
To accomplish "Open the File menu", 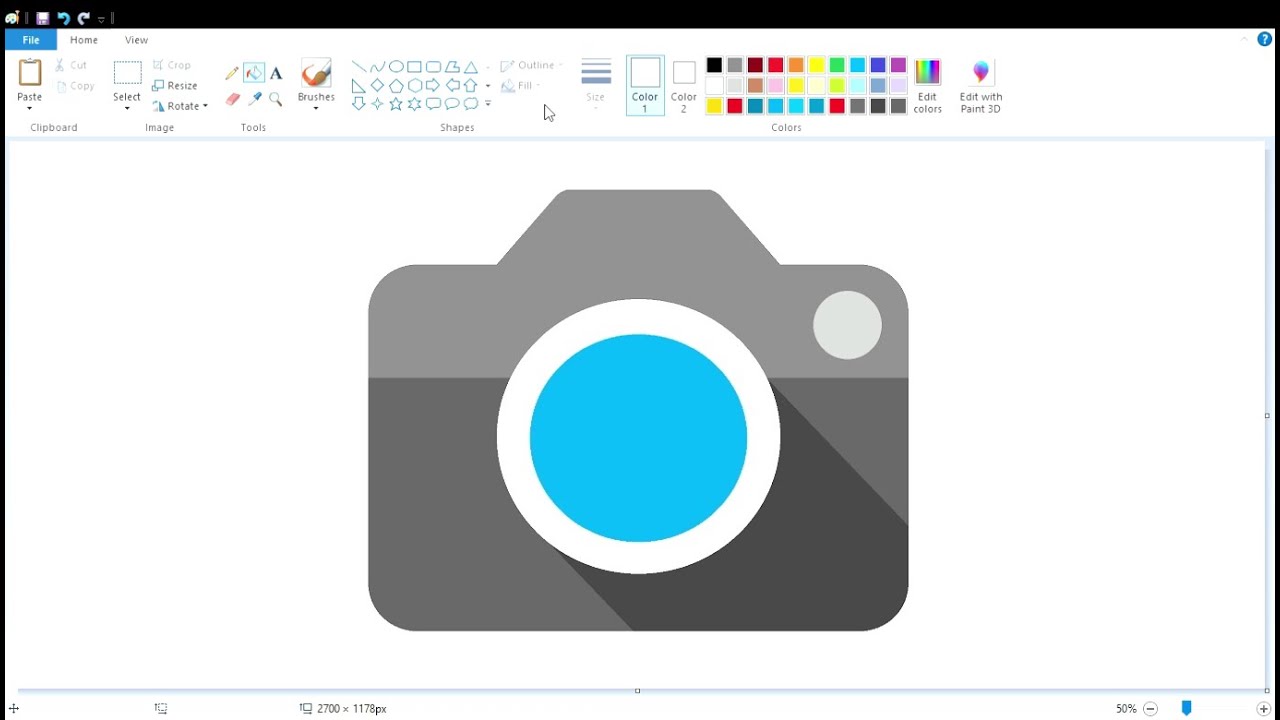I will (x=31, y=40).
